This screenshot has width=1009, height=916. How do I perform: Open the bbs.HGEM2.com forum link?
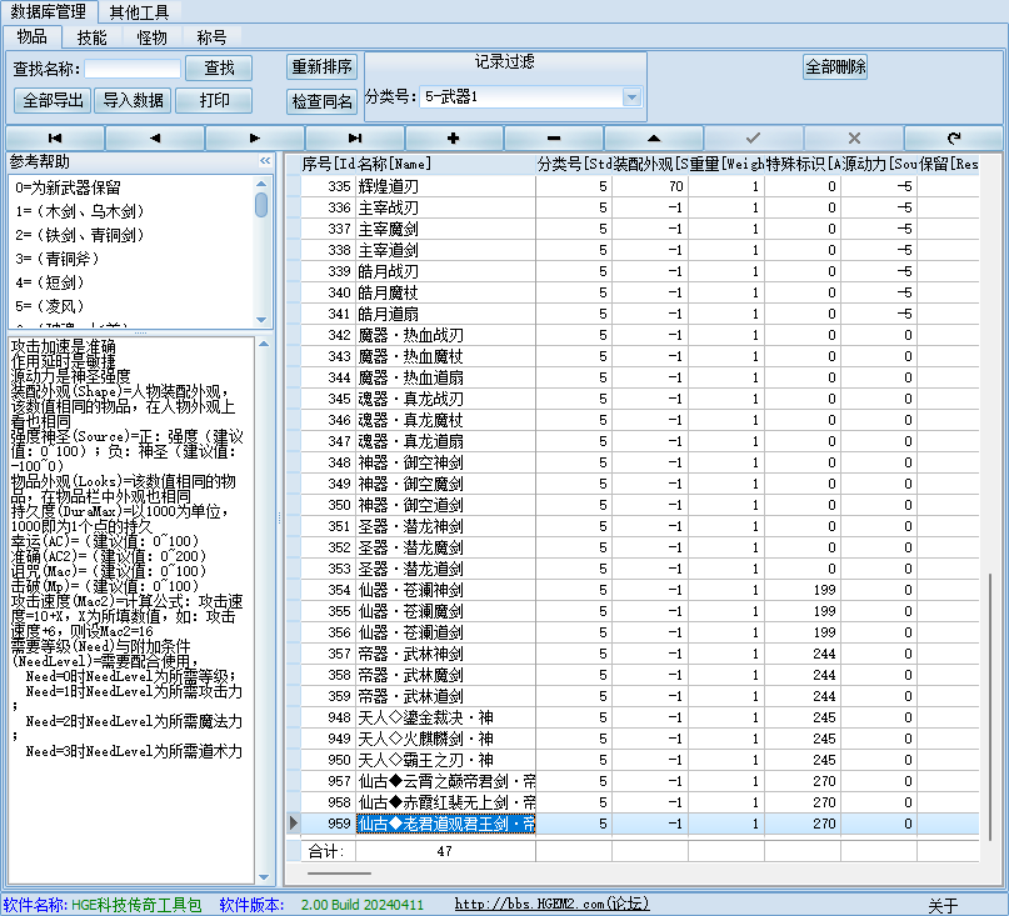551,904
